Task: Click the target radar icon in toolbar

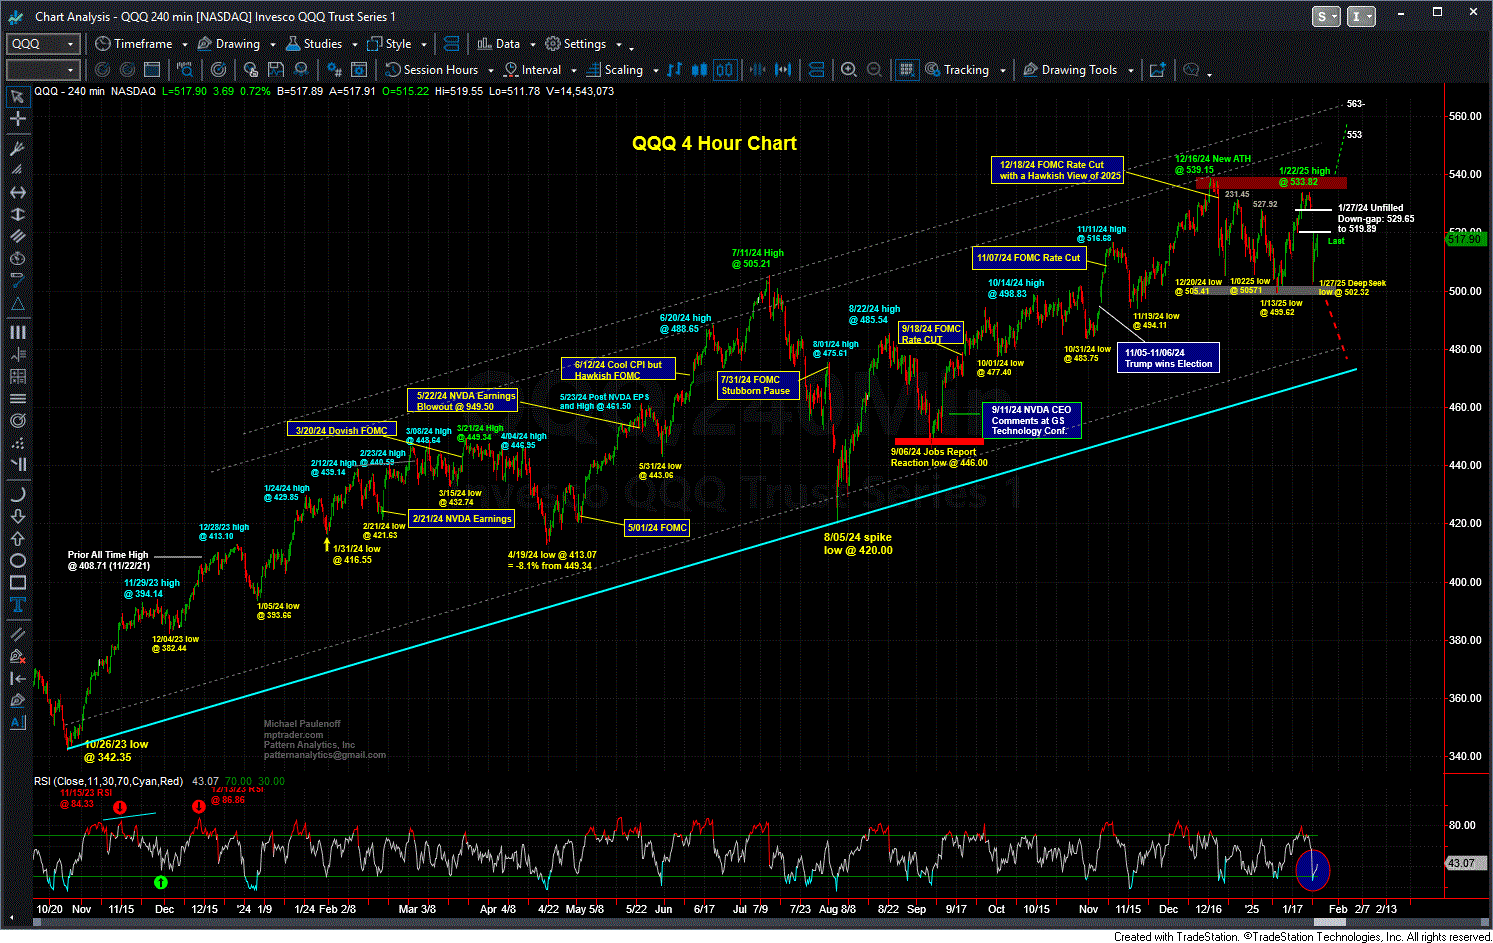Action: pos(218,70)
